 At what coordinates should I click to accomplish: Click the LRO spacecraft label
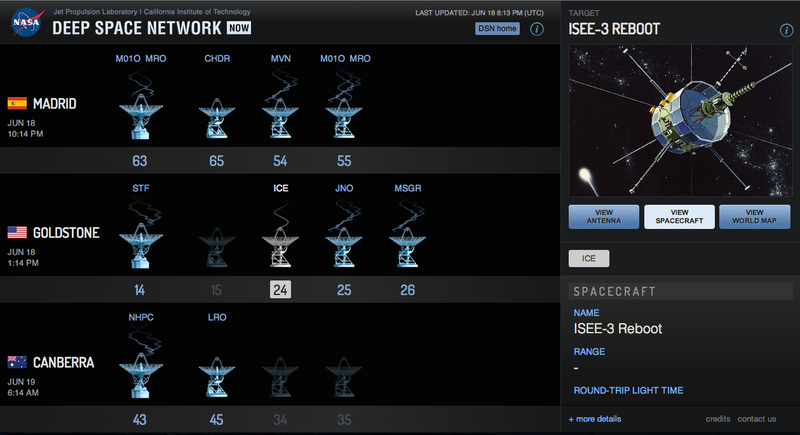217,317
